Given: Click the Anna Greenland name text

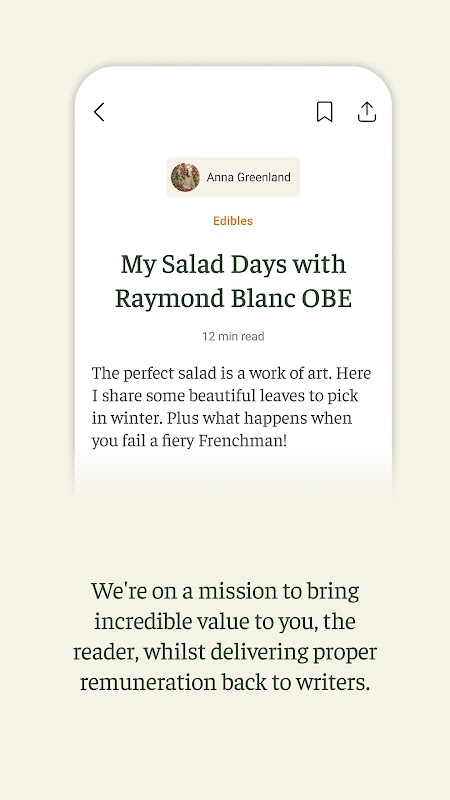Looking at the screenshot, I should pos(248,177).
